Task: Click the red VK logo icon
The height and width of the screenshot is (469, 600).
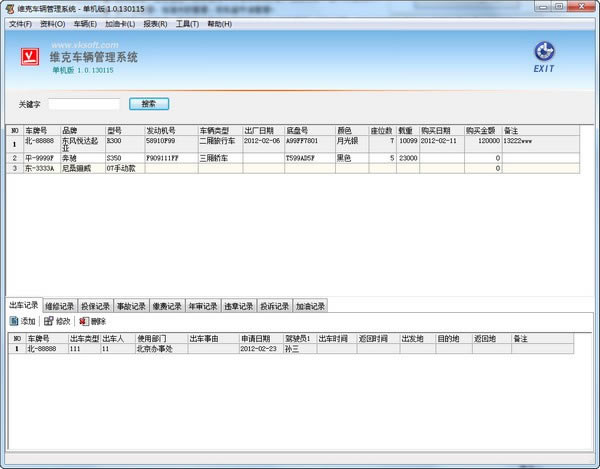Action: [x=28, y=56]
